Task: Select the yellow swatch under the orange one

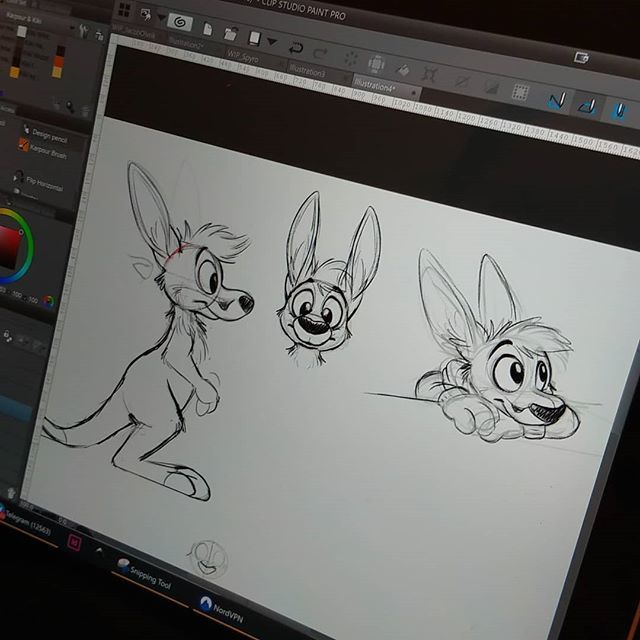Action: 58,72
